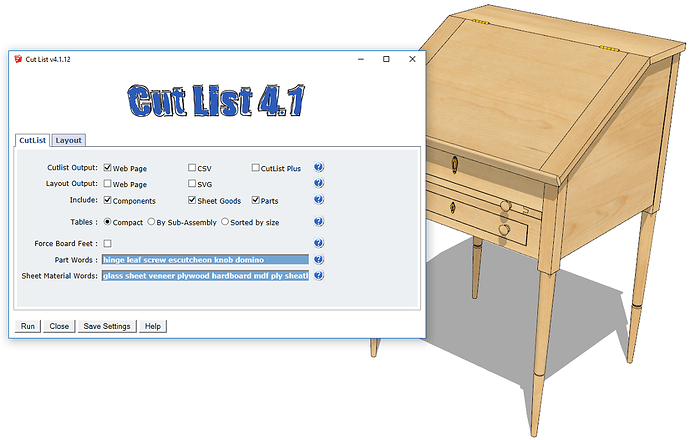Open help for the Layout Output row
Image resolution: width=690 pixels, height=440 pixels.
pos(319,183)
